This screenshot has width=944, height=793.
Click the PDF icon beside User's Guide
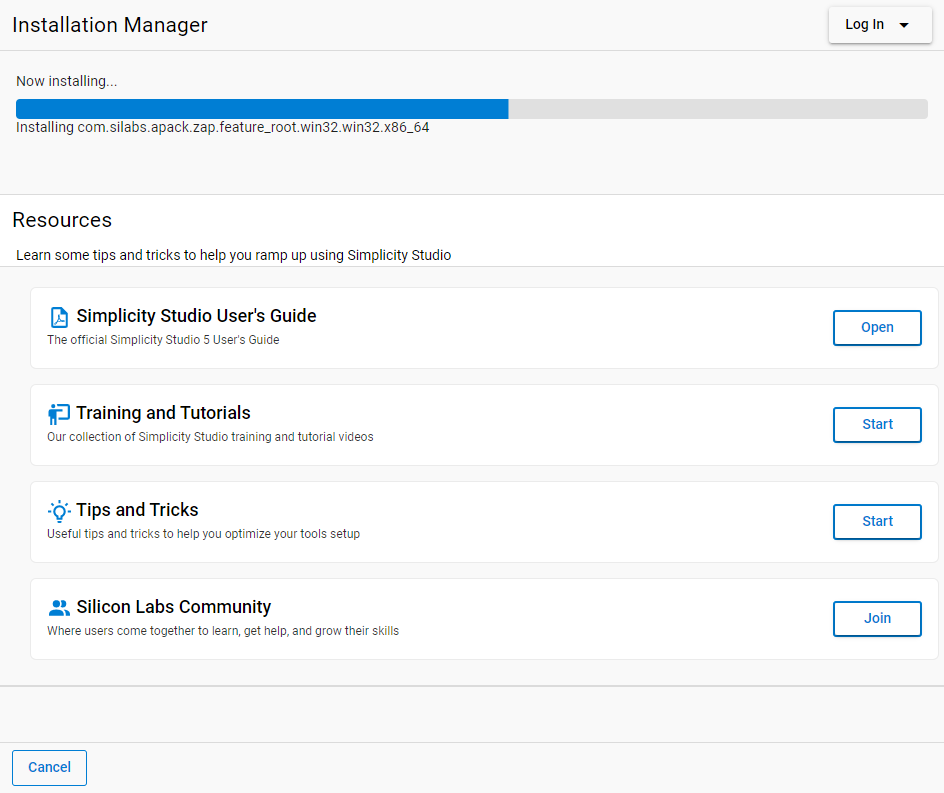(x=59, y=317)
